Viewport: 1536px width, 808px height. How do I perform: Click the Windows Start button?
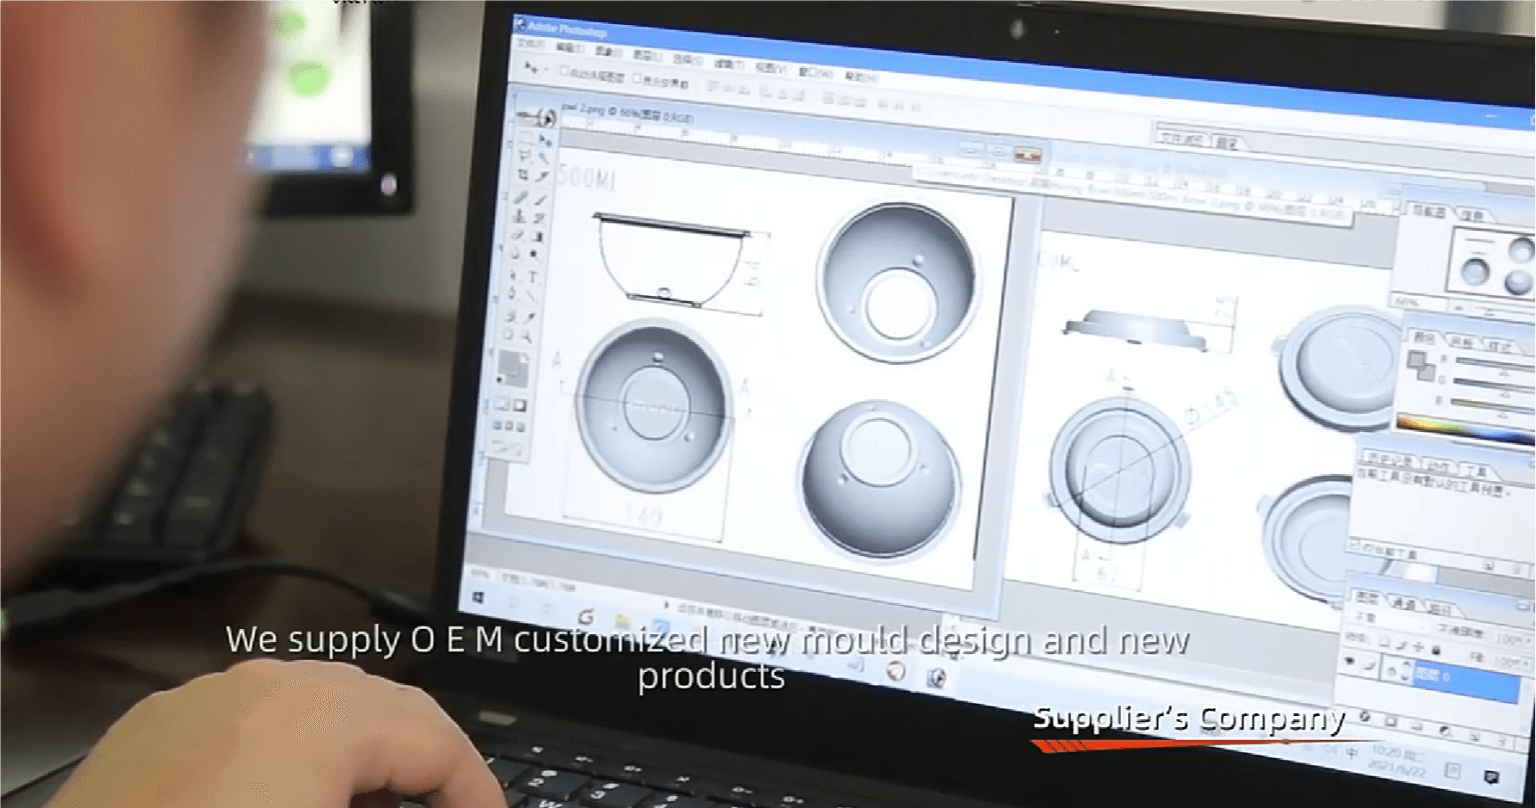point(480,597)
